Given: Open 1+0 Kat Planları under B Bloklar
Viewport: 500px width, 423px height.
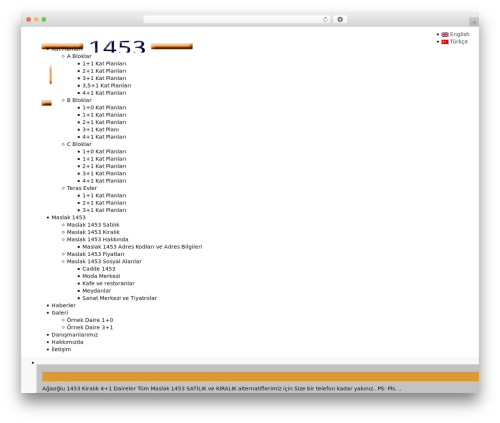Looking at the screenshot, I should [104, 108].
